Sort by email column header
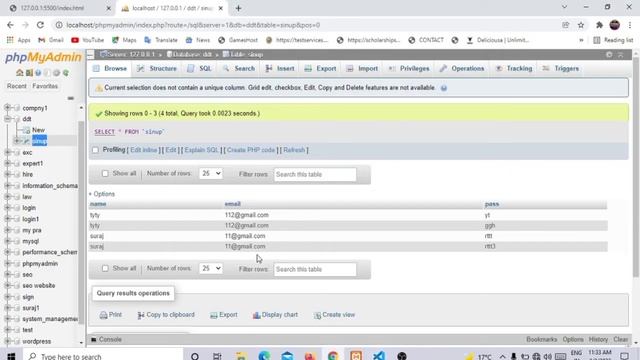The width and height of the screenshot is (640, 360). (x=233, y=204)
